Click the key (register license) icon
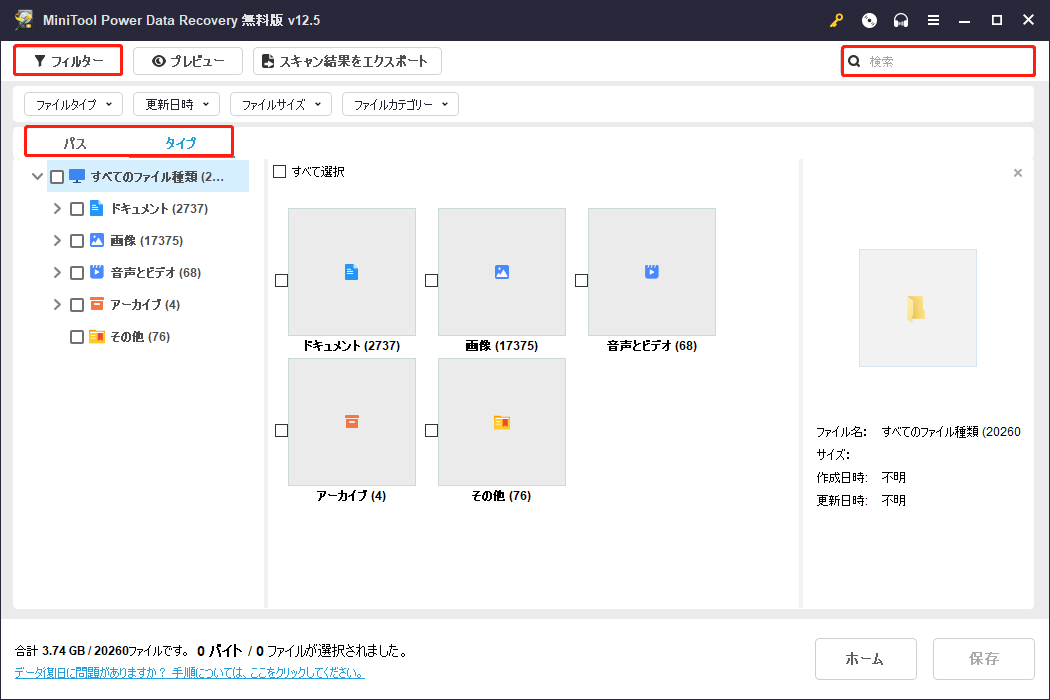The height and width of the screenshot is (700, 1050). [836, 21]
